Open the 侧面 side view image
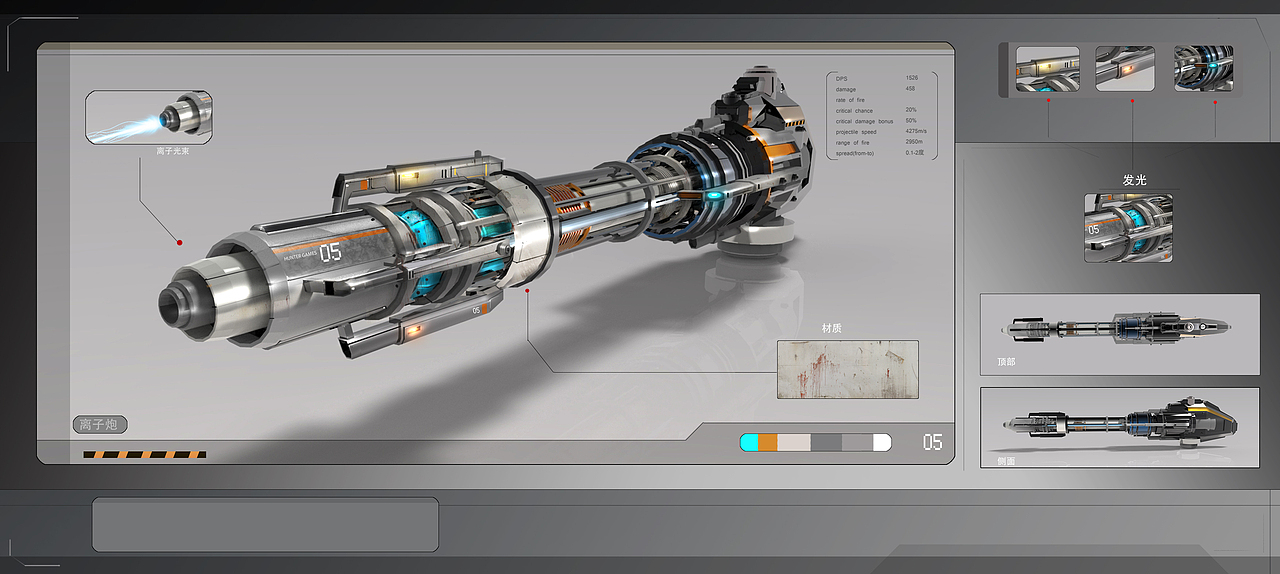The width and height of the screenshot is (1280, 574). click(x=1119, y=427)
